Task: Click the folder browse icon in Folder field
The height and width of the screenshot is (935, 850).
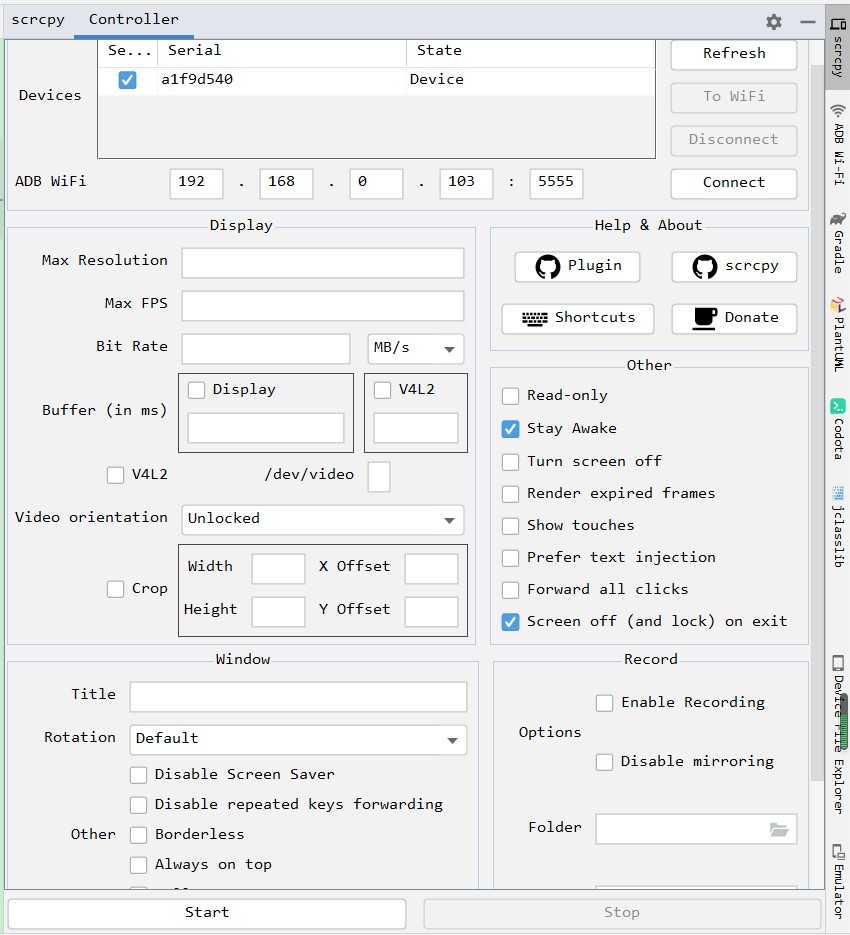Action: (x=778, y=829)
